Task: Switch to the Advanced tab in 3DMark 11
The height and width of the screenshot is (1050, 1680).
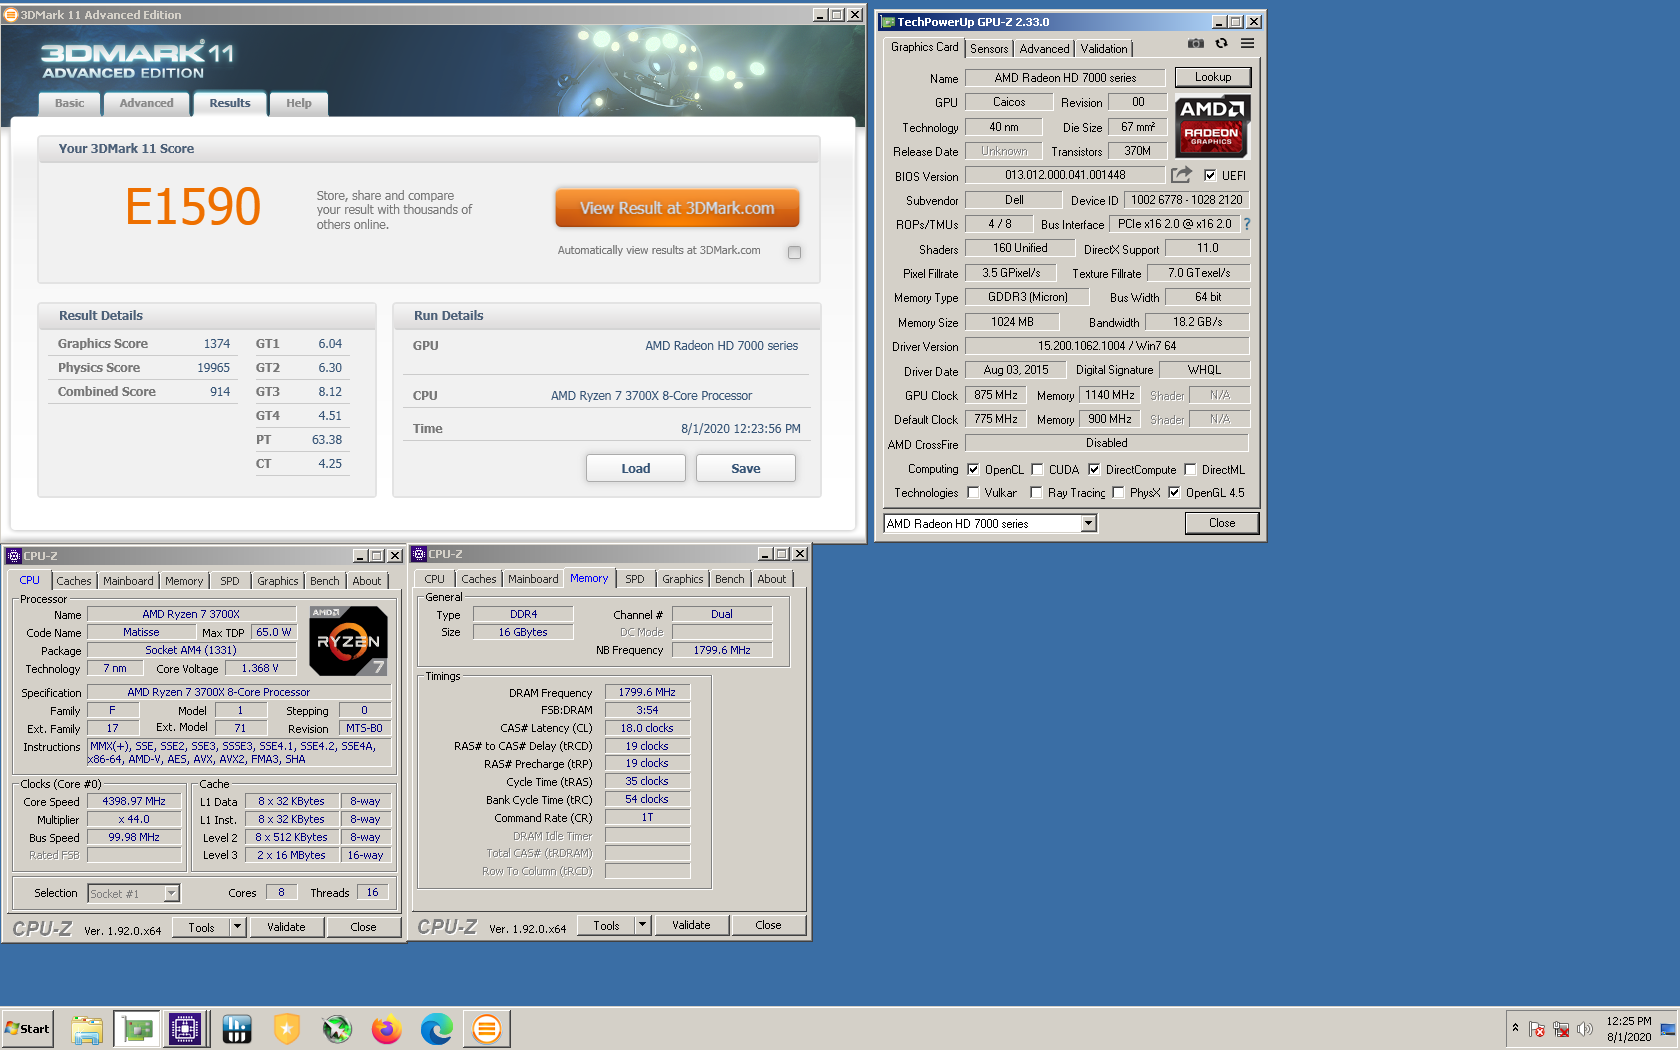Action: pos(146,103)
